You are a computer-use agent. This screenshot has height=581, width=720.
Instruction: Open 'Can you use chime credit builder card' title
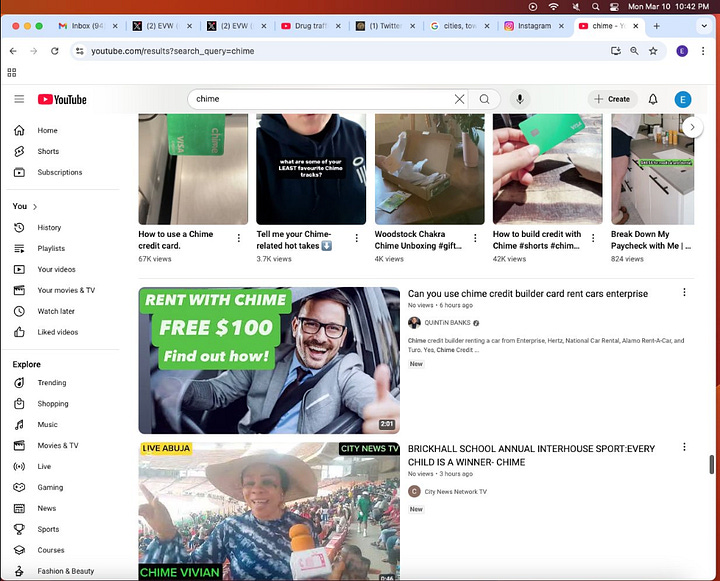click(528, 293)
